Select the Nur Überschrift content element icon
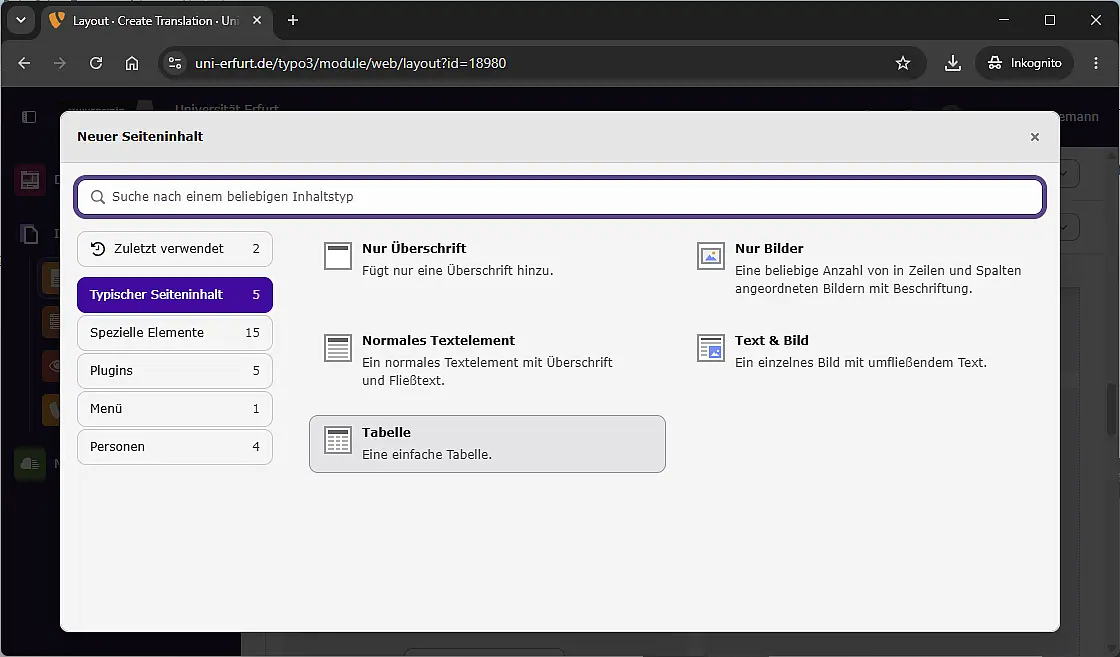Viewport: 1120px width, 657px height. point(338,256)
